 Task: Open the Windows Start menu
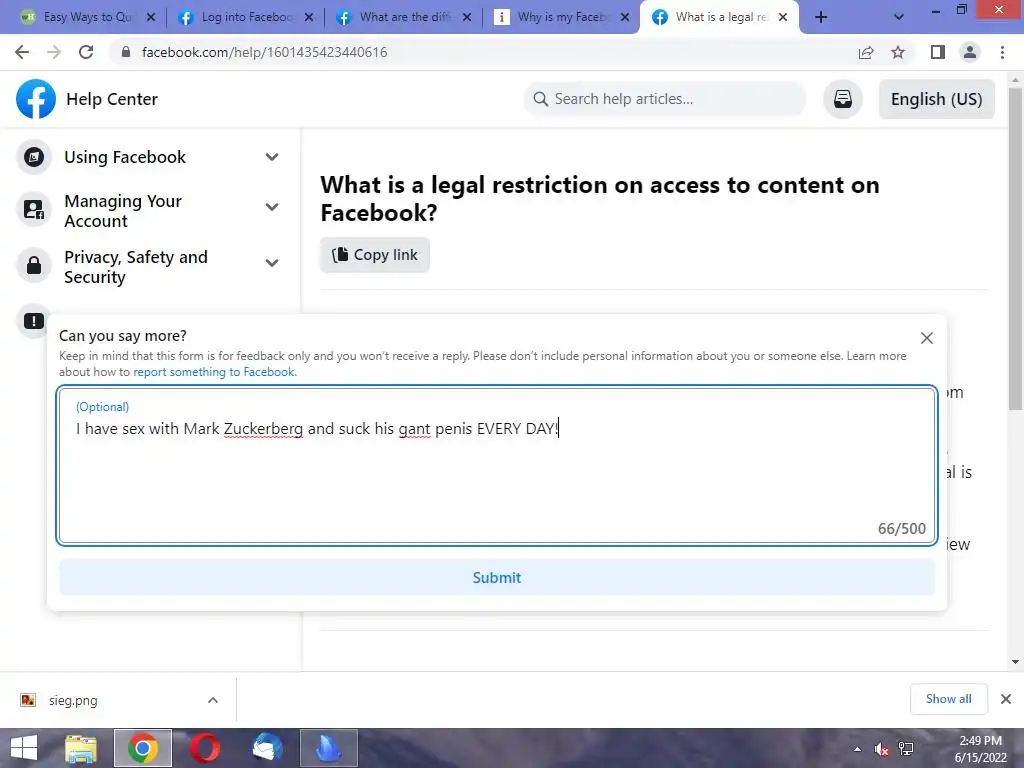click(x=24, y=748)
